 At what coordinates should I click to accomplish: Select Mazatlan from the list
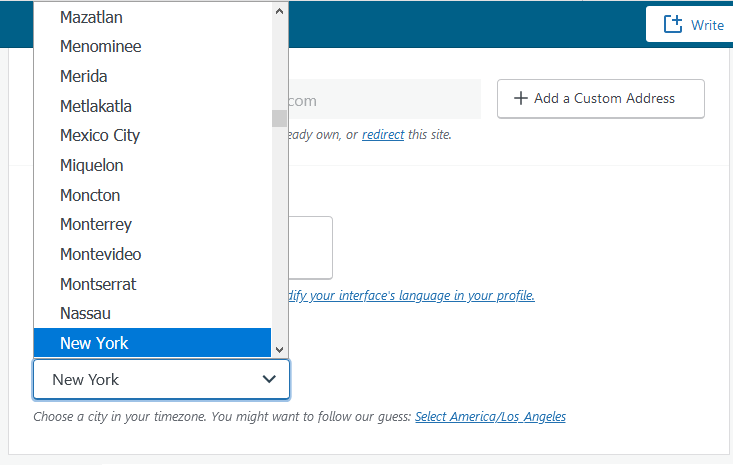pos(91,17)
